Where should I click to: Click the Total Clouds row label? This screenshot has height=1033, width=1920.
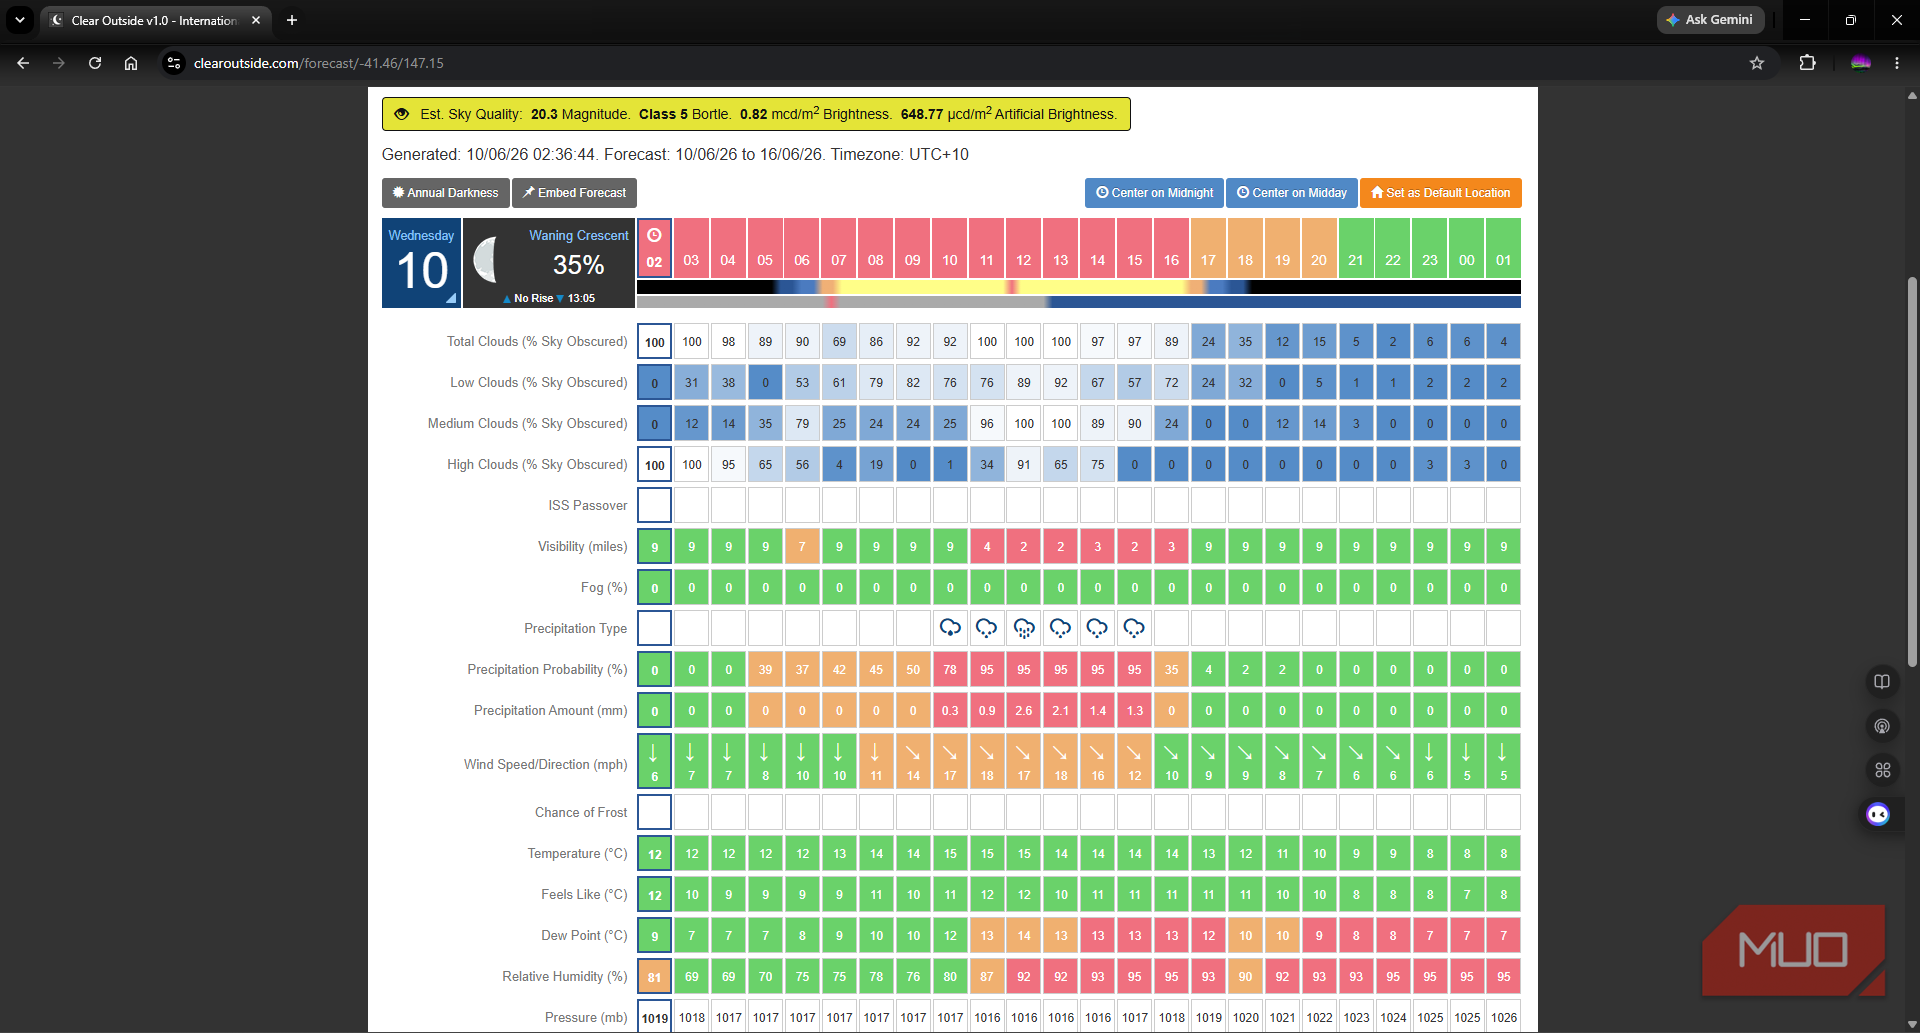point(537,341)
